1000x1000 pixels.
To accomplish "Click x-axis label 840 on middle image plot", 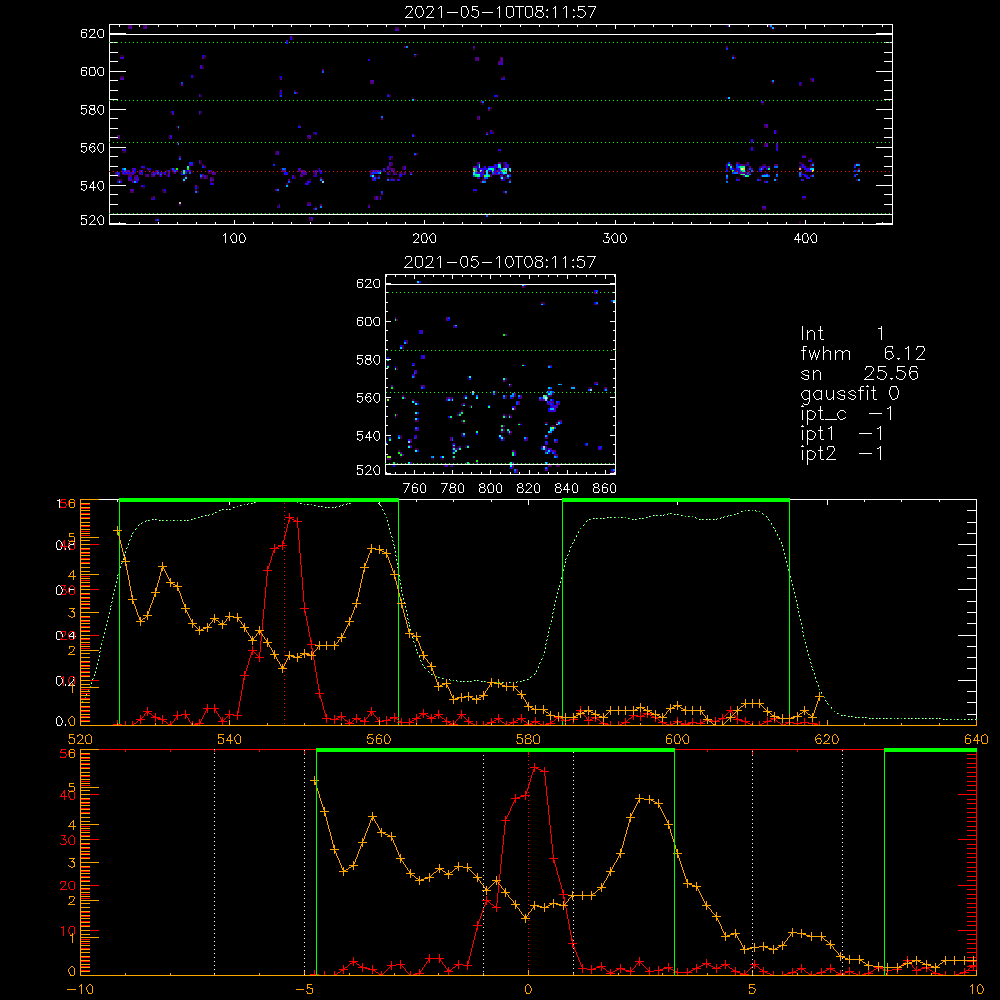I will click(x=566, y=489).
